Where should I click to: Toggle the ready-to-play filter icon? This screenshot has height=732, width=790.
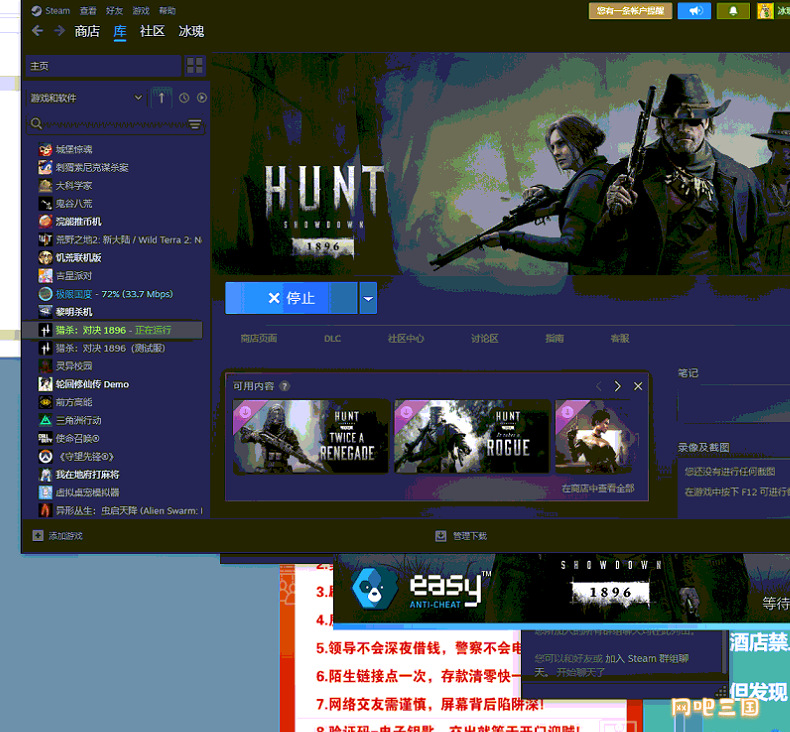[x=202, y=98]
